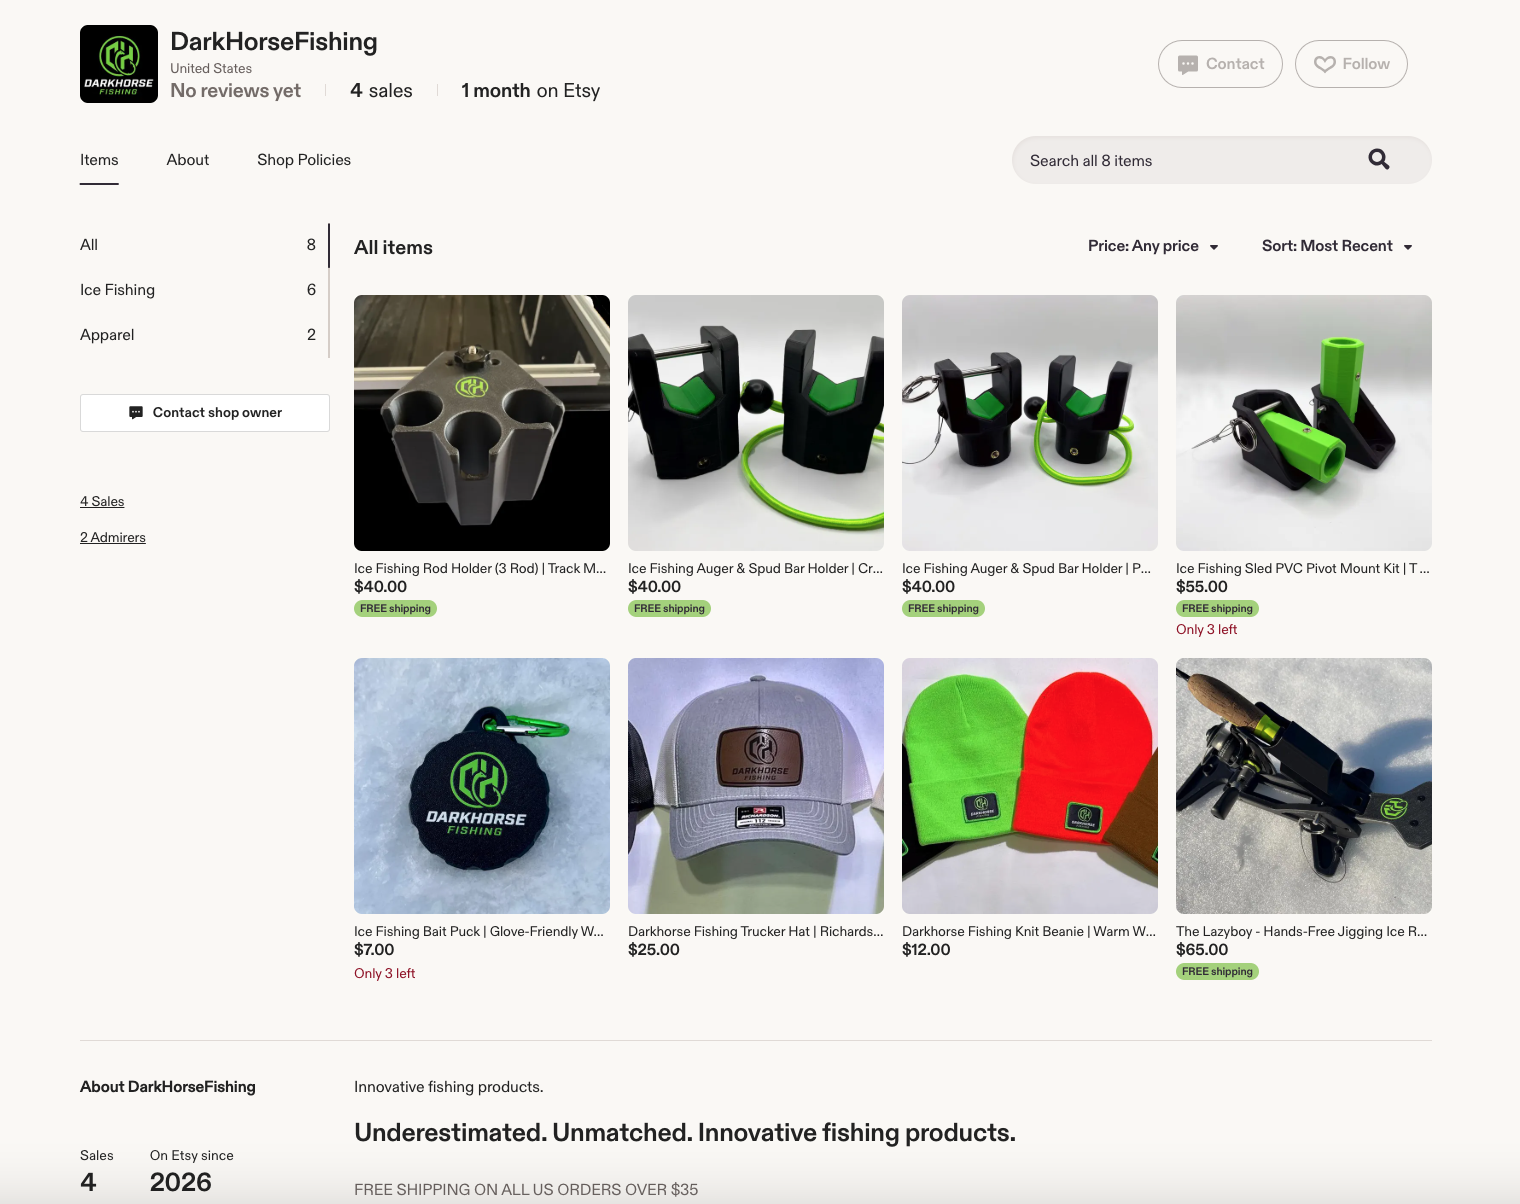Click the speech bubble icon on Contact button
Image resolution: width=1520 pixels, height=1204 pixels.
click(x=1188, y=63)
